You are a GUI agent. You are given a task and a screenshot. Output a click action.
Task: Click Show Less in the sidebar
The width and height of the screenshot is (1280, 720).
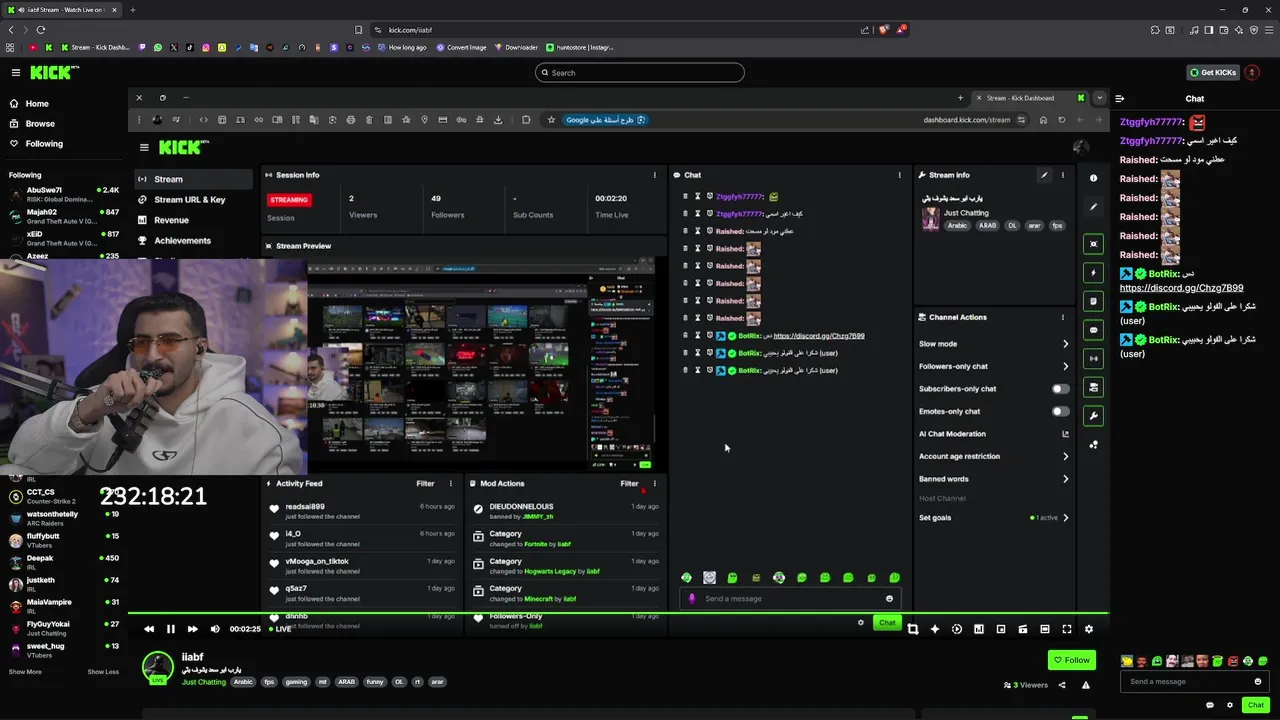[103, 672]
